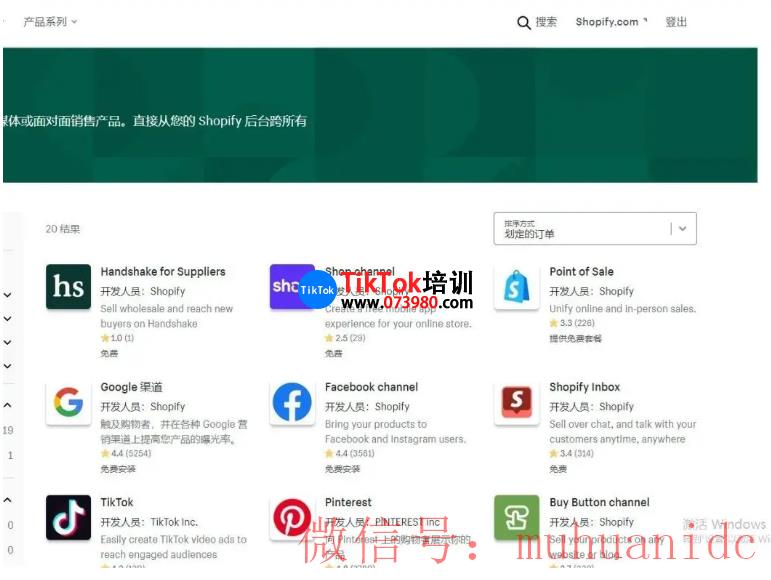771x580 pixels.
Task: Click 免费安装 under Facebook channel
Action: click(x=342, y=469)
